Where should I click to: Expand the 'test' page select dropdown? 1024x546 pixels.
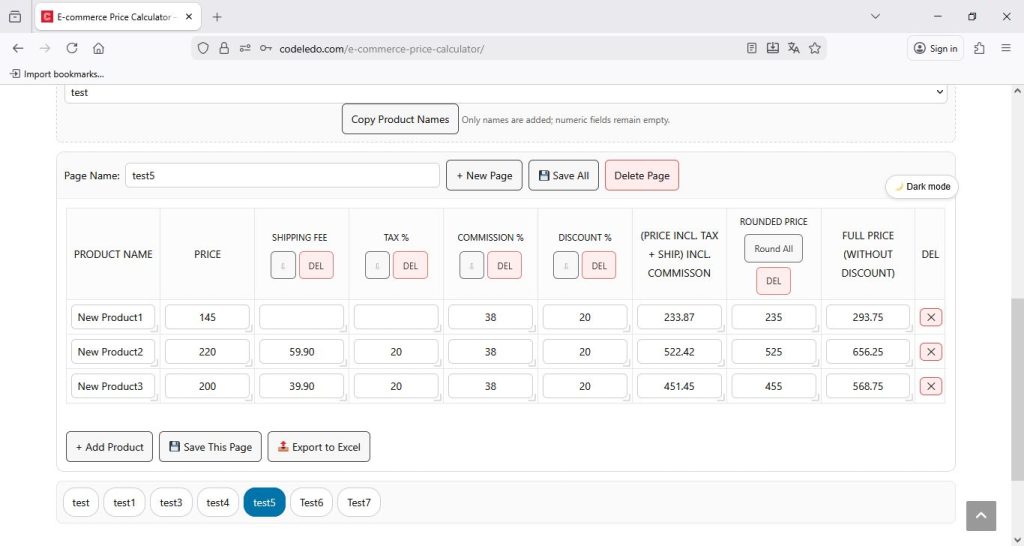[x=505, y=92]
